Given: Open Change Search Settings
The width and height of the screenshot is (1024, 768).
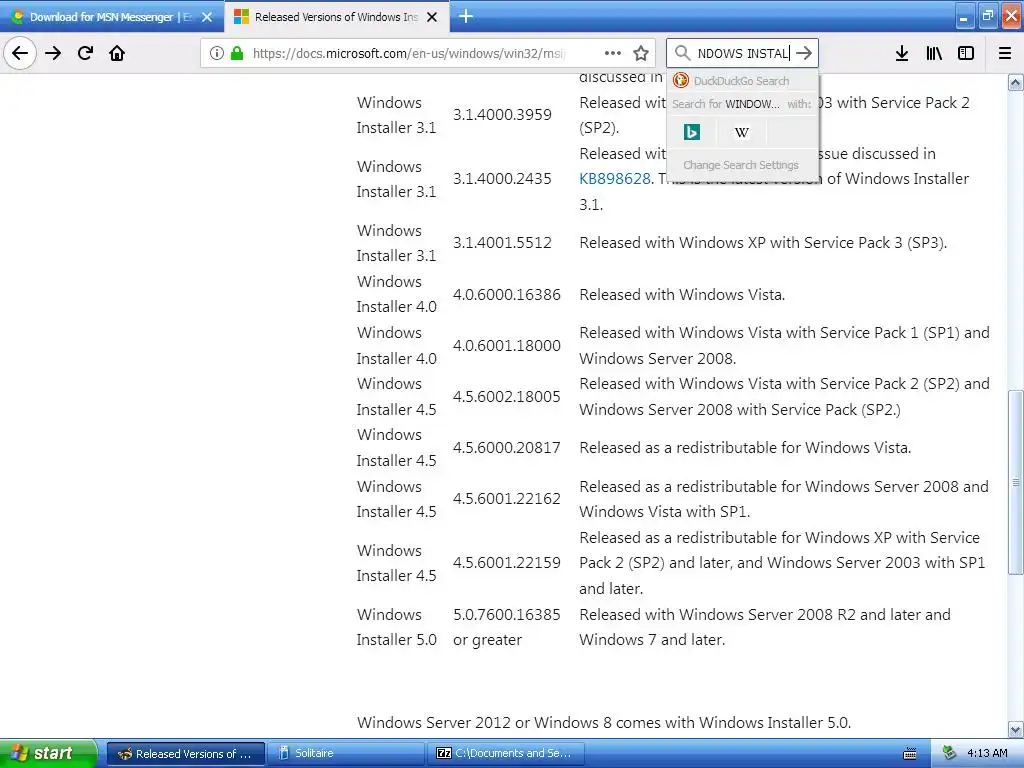Looking at the screenshot, I should (741, 165).
